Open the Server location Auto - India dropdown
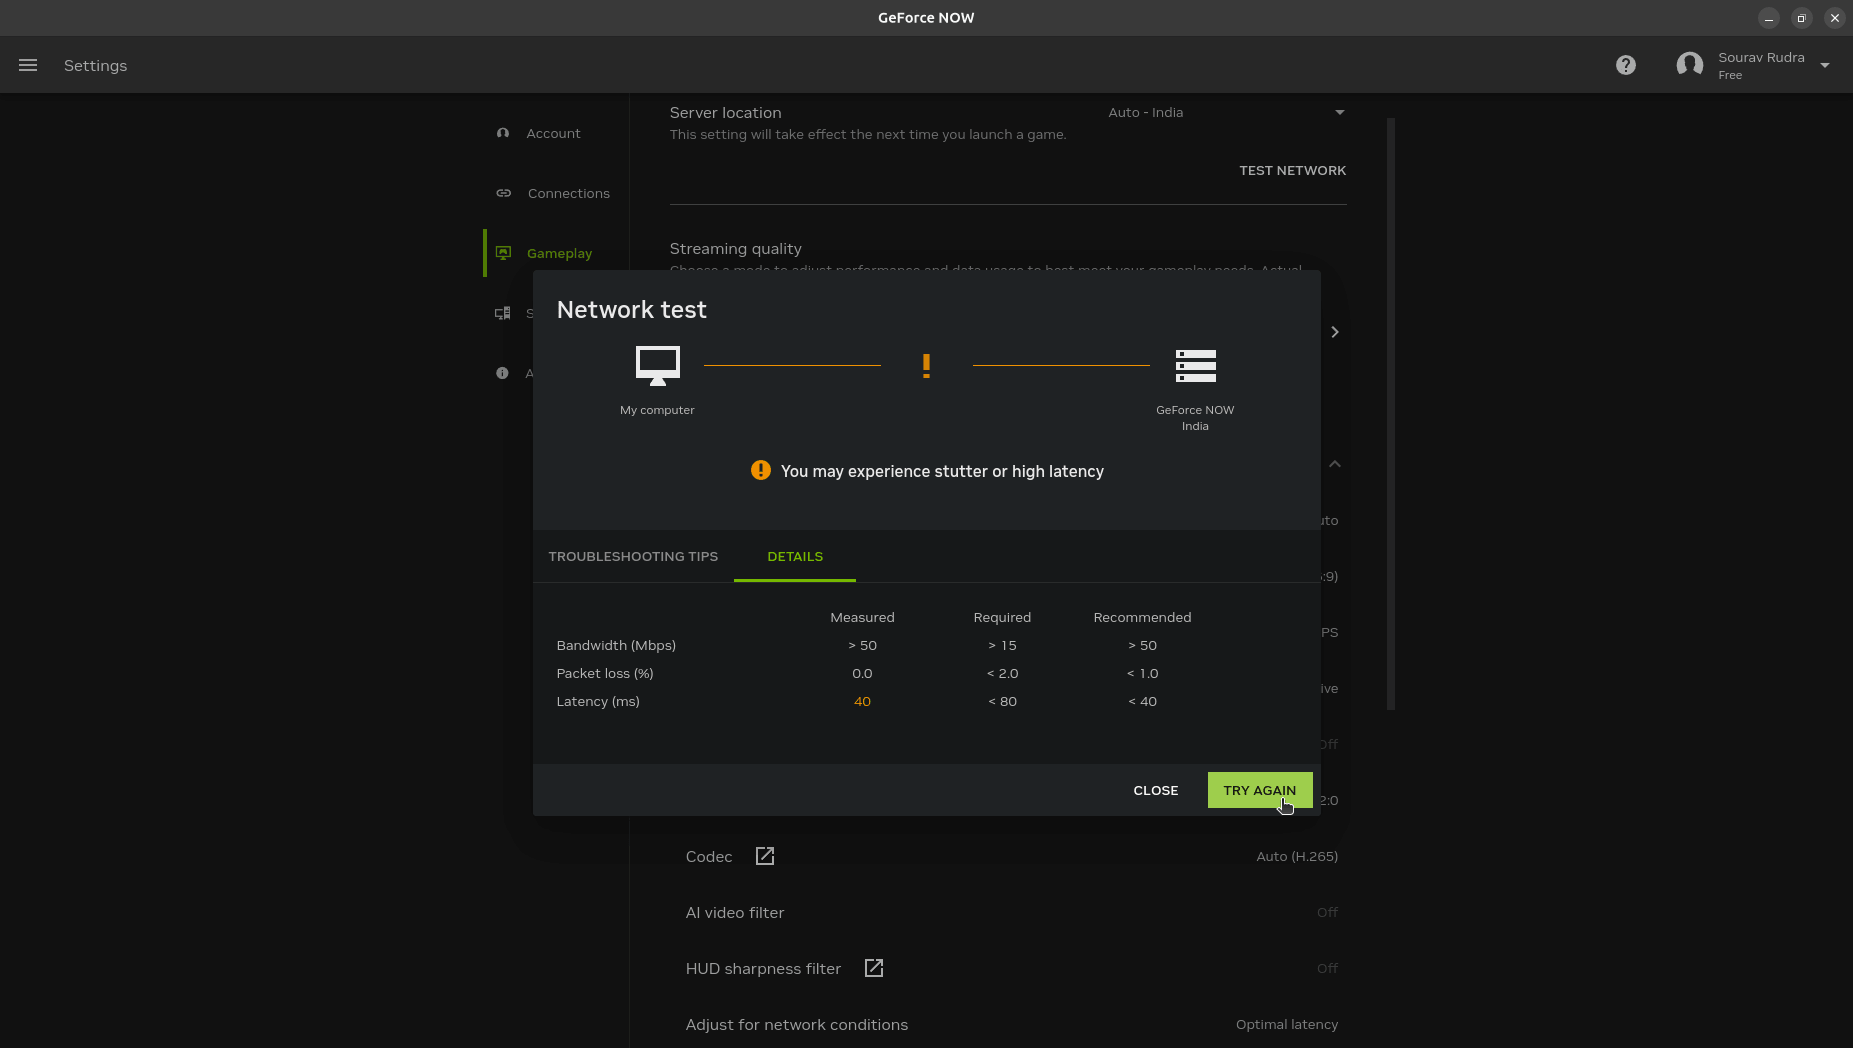 pos(1226,112)
